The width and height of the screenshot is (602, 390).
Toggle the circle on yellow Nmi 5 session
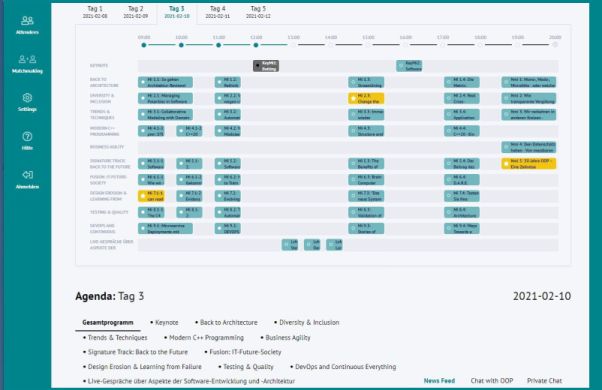tap(506, 164)
